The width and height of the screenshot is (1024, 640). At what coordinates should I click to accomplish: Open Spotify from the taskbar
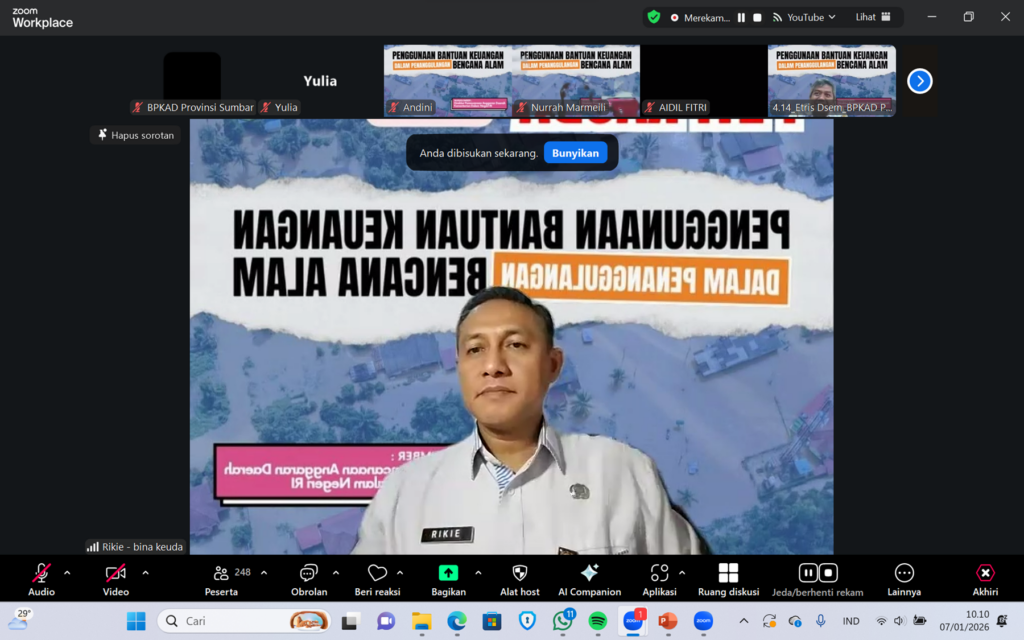click(598, 621)
